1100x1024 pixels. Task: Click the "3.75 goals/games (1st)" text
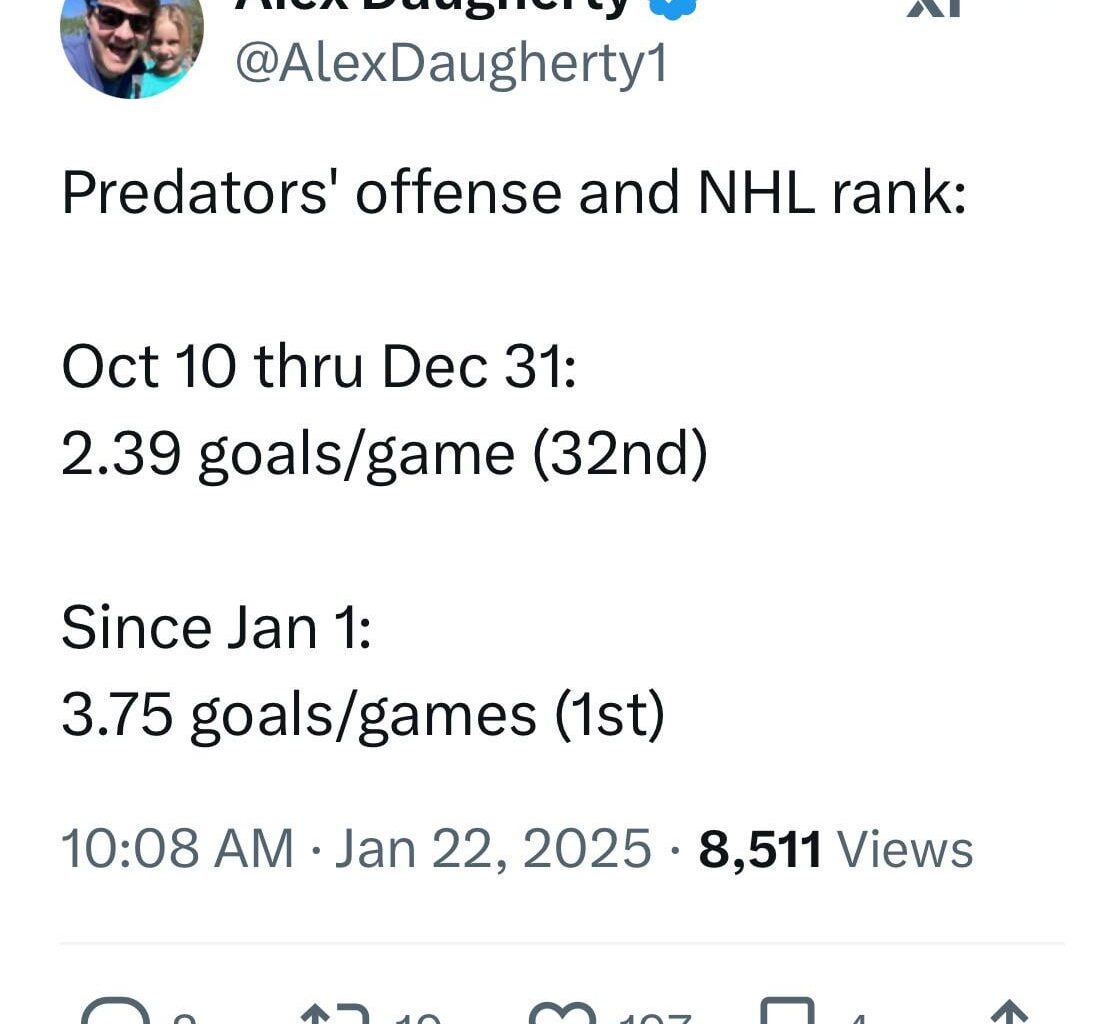click(362, 714)
